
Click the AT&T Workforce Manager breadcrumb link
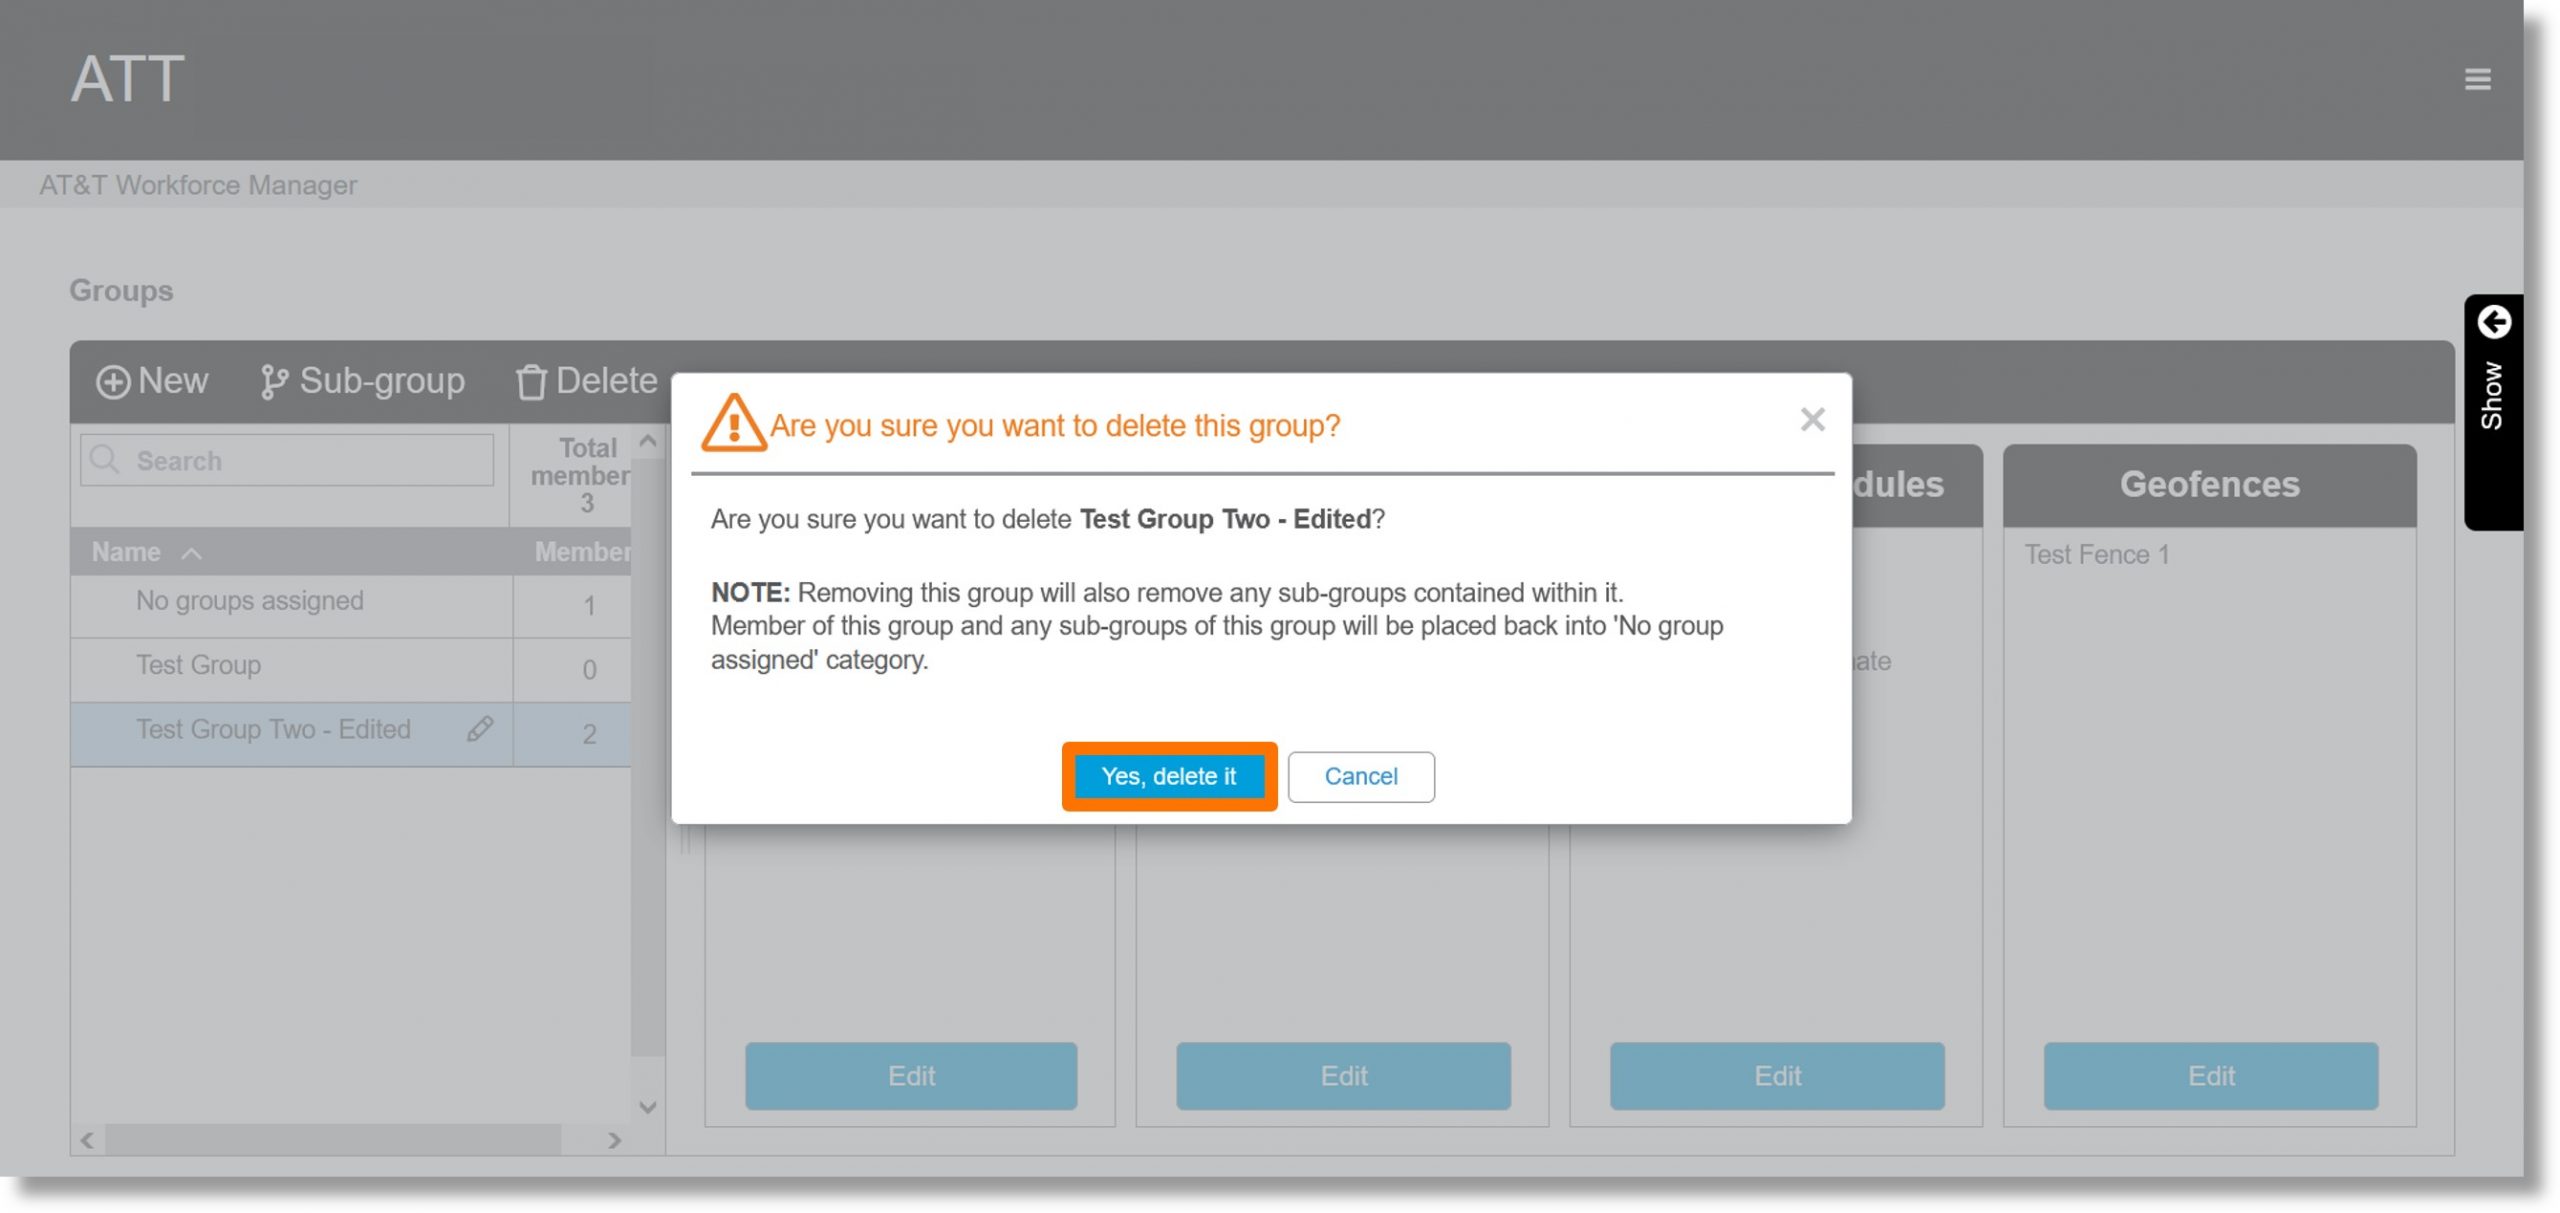pos(198,183)
